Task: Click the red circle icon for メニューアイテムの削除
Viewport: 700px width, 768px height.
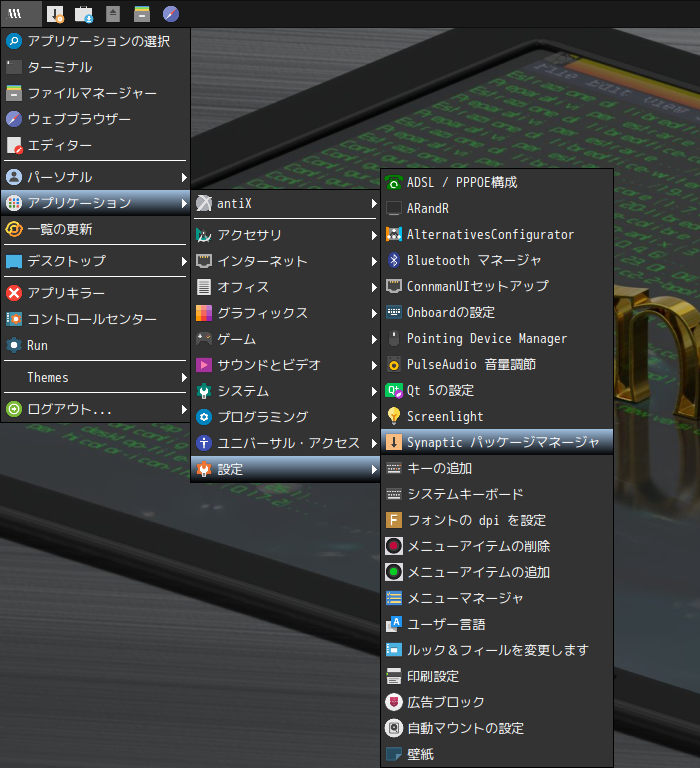Action: [394, 546]
